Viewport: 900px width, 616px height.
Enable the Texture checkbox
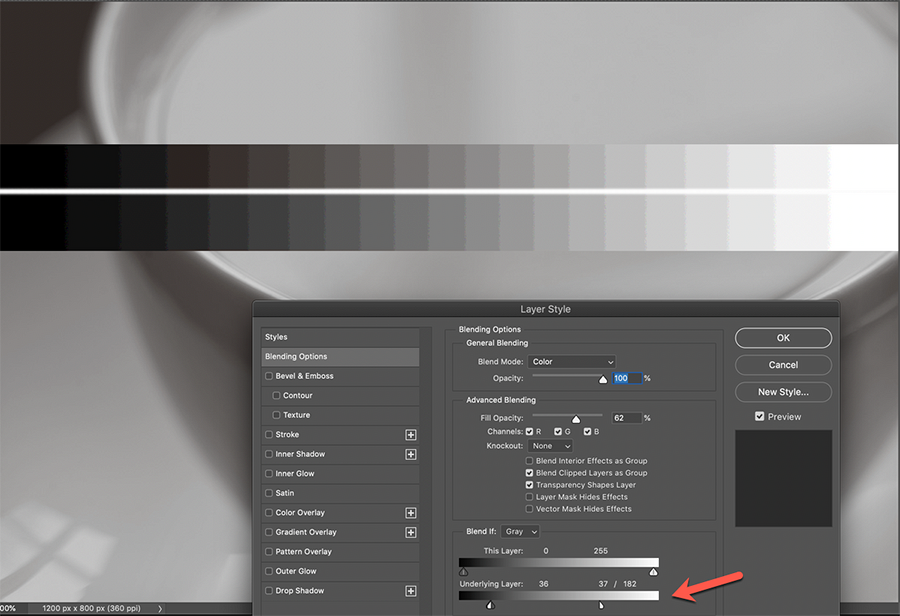click(x=276, y=415)
